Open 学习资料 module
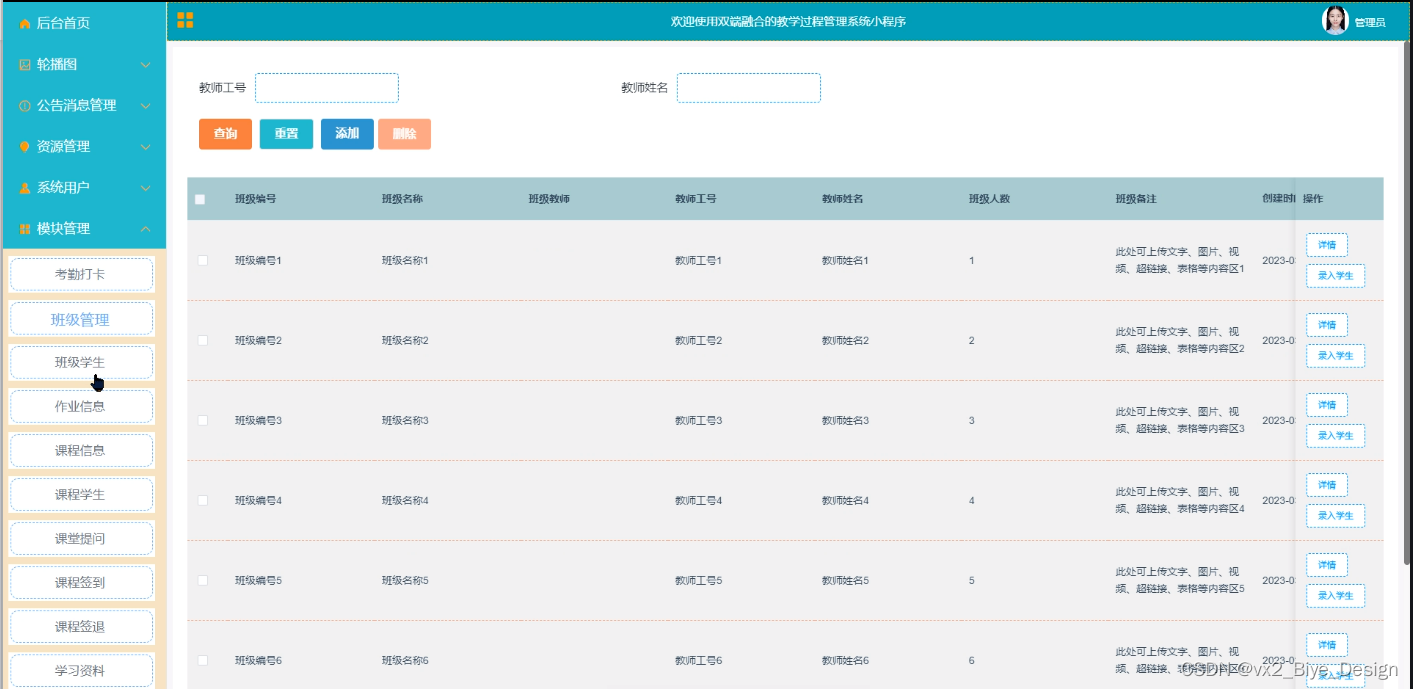The width and height of the screenshot is (1413, 689). pyautogui.click(x=81, y=670)
